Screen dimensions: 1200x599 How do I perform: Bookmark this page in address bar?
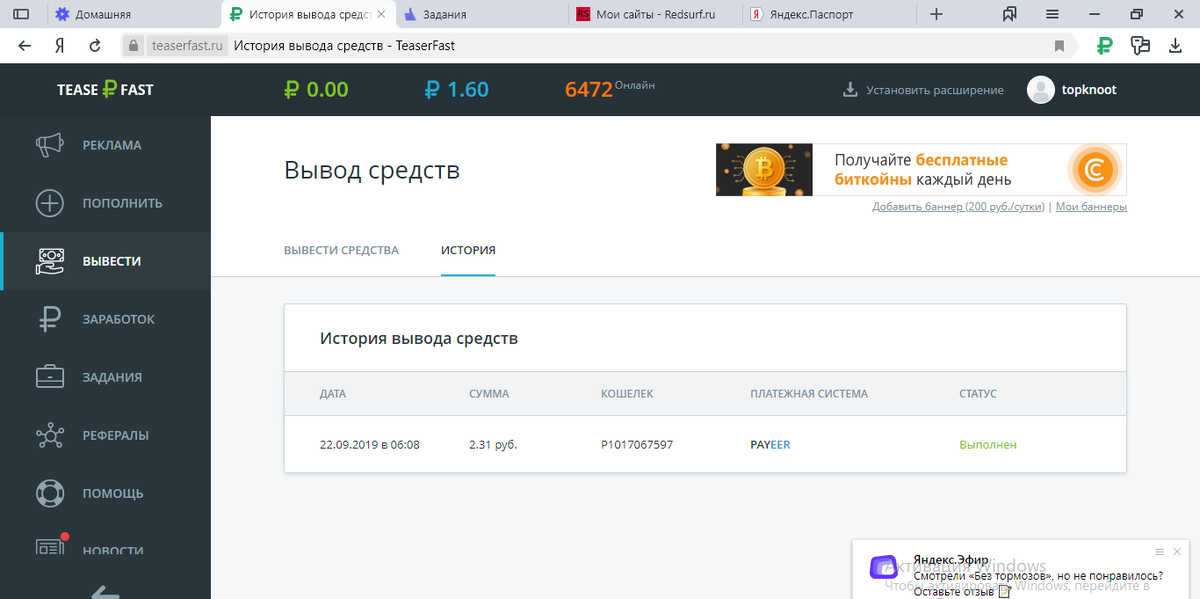[1059, 46]
